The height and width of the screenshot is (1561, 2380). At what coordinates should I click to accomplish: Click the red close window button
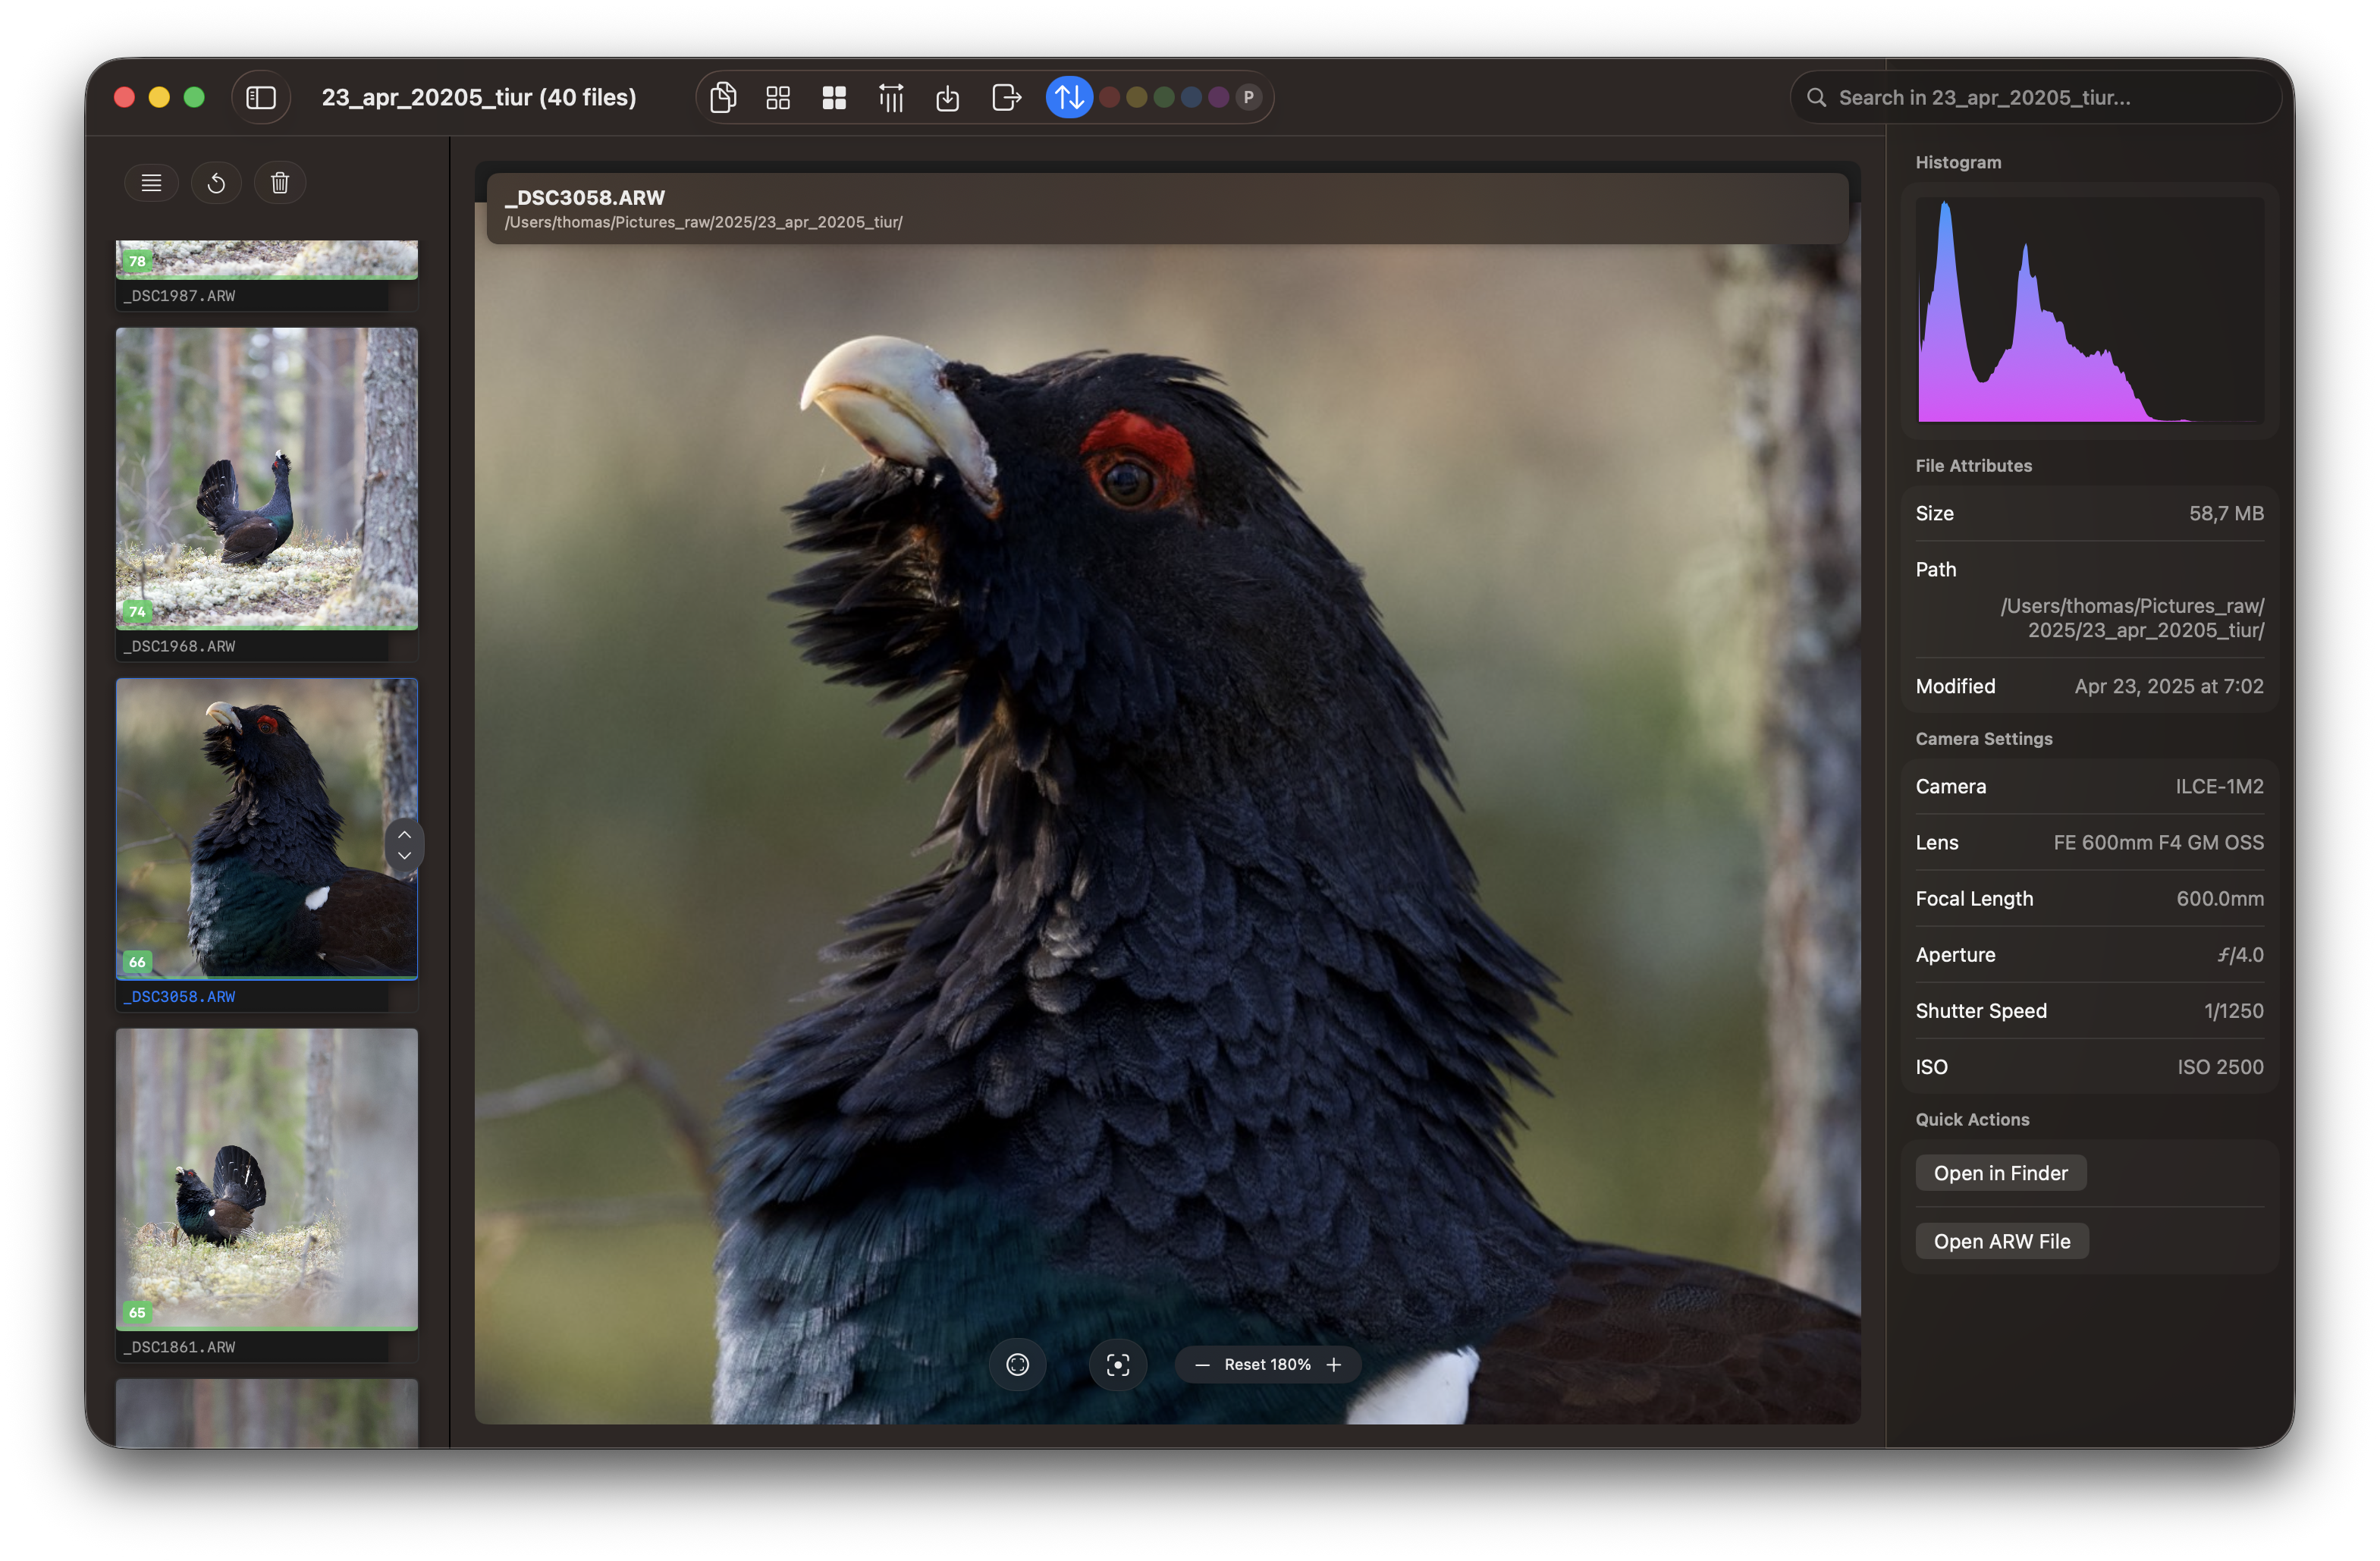[x=124, y=97]
